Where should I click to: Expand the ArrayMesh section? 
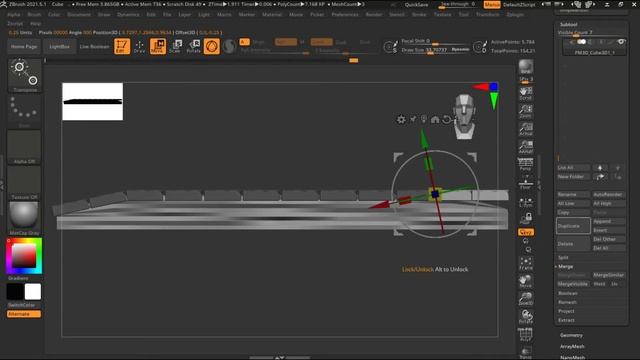572,346
